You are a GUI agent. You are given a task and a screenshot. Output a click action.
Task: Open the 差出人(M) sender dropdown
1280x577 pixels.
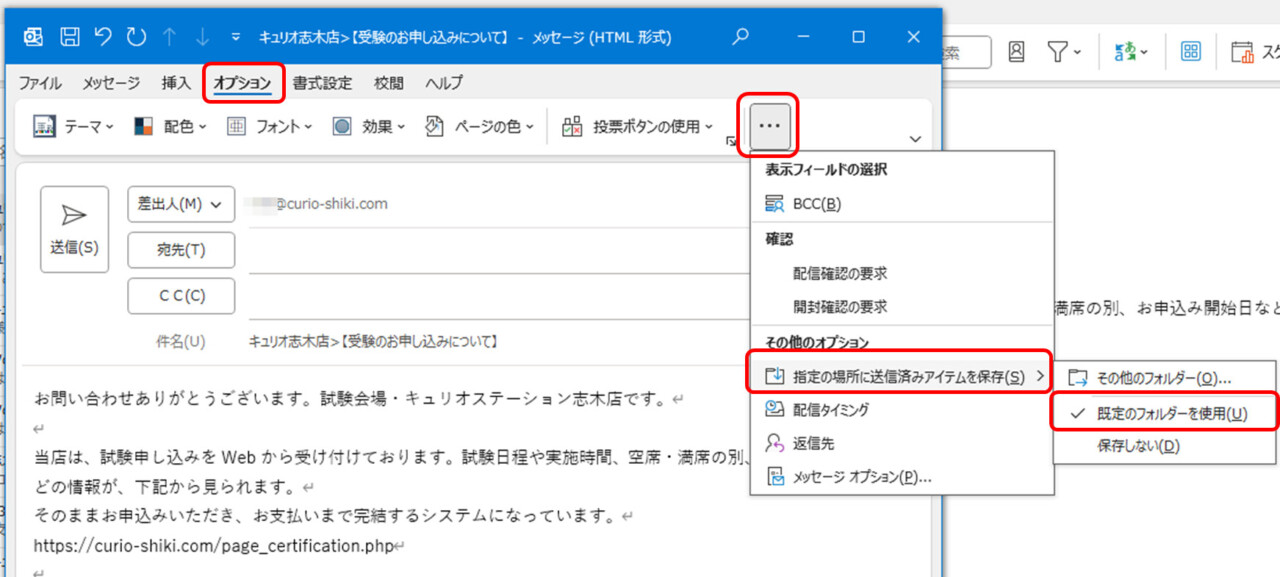[x=181, y=204]
